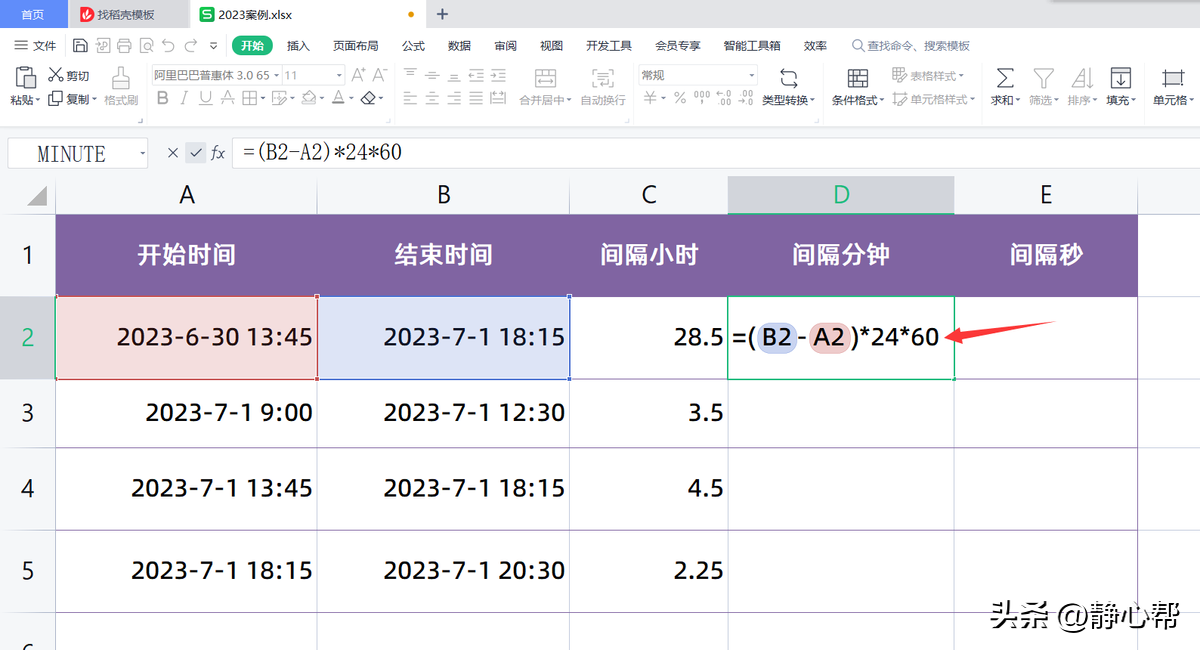Click the Sort (排序) icon
The height and width of the screenshot is (650, 1200).
click(x=1082, y=78)
